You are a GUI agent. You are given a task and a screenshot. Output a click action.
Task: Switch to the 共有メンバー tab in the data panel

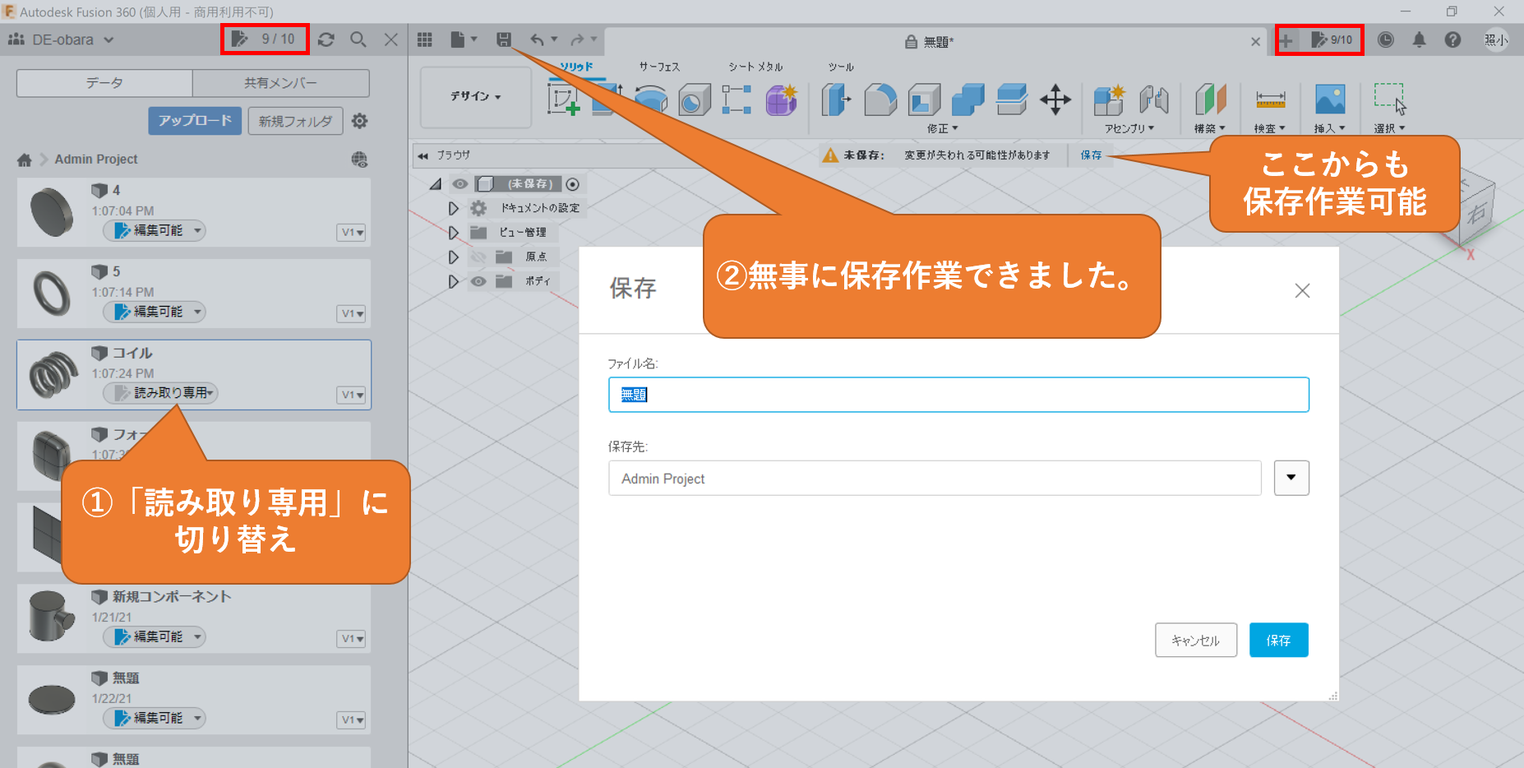pos(281,83)
